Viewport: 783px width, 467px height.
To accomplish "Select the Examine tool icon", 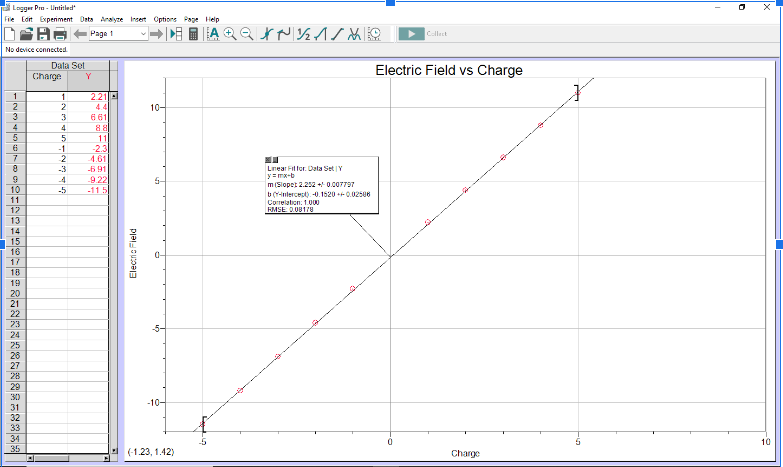I will point(267,34).
